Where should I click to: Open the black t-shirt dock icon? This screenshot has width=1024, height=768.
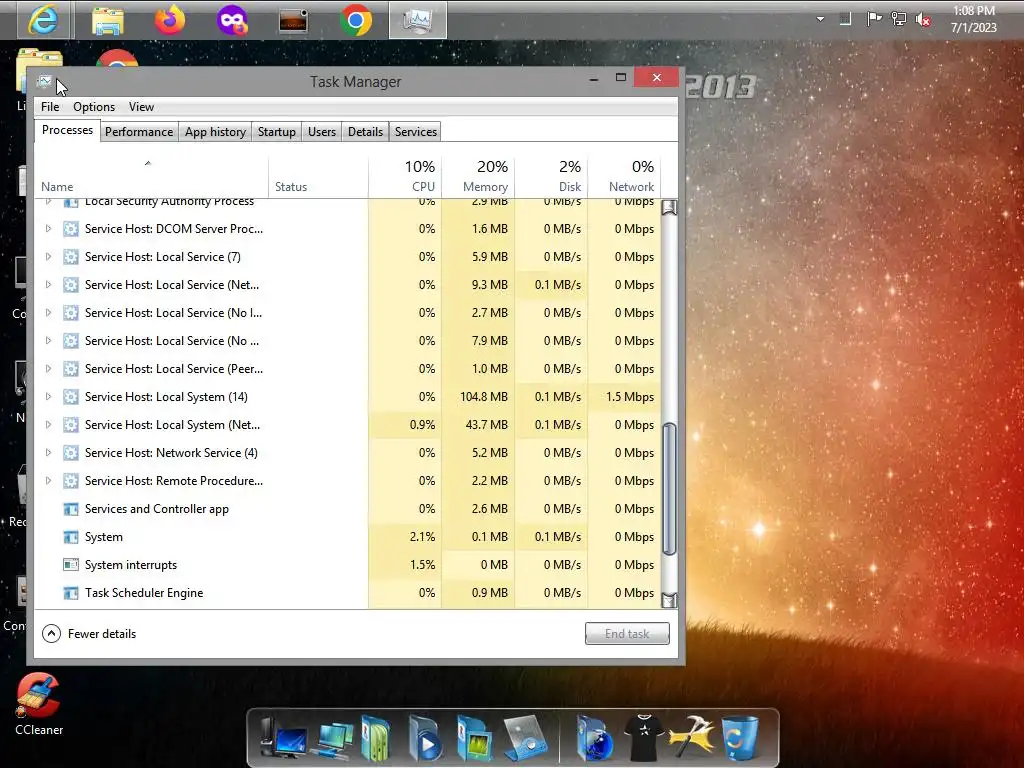(x=644, y=738)
